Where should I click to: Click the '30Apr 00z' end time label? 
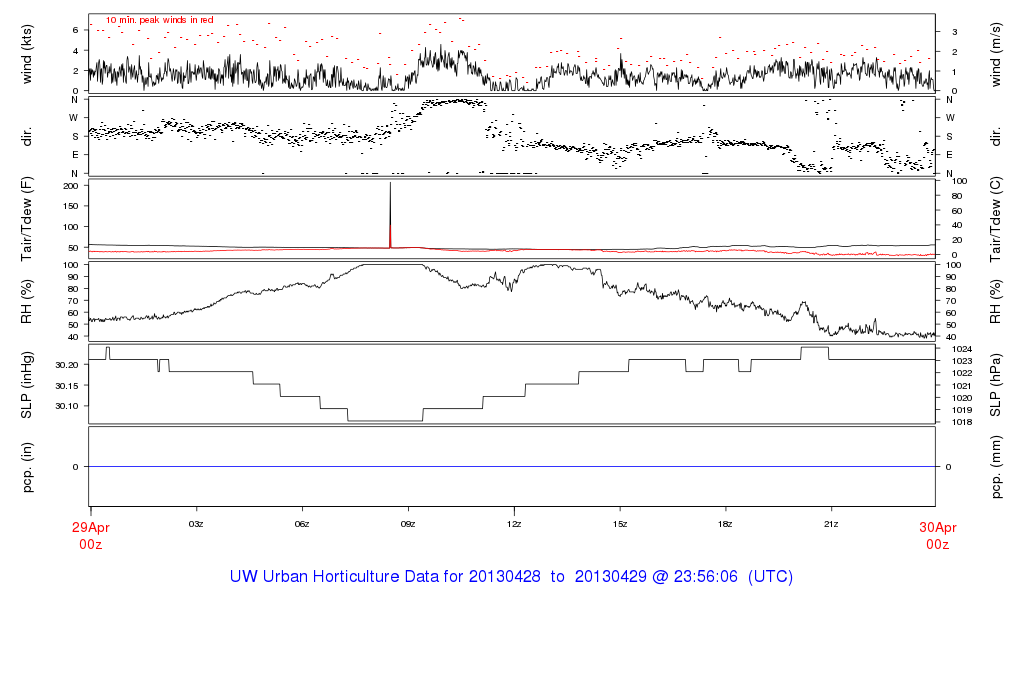pyautogui.click(x=938, y=535)
